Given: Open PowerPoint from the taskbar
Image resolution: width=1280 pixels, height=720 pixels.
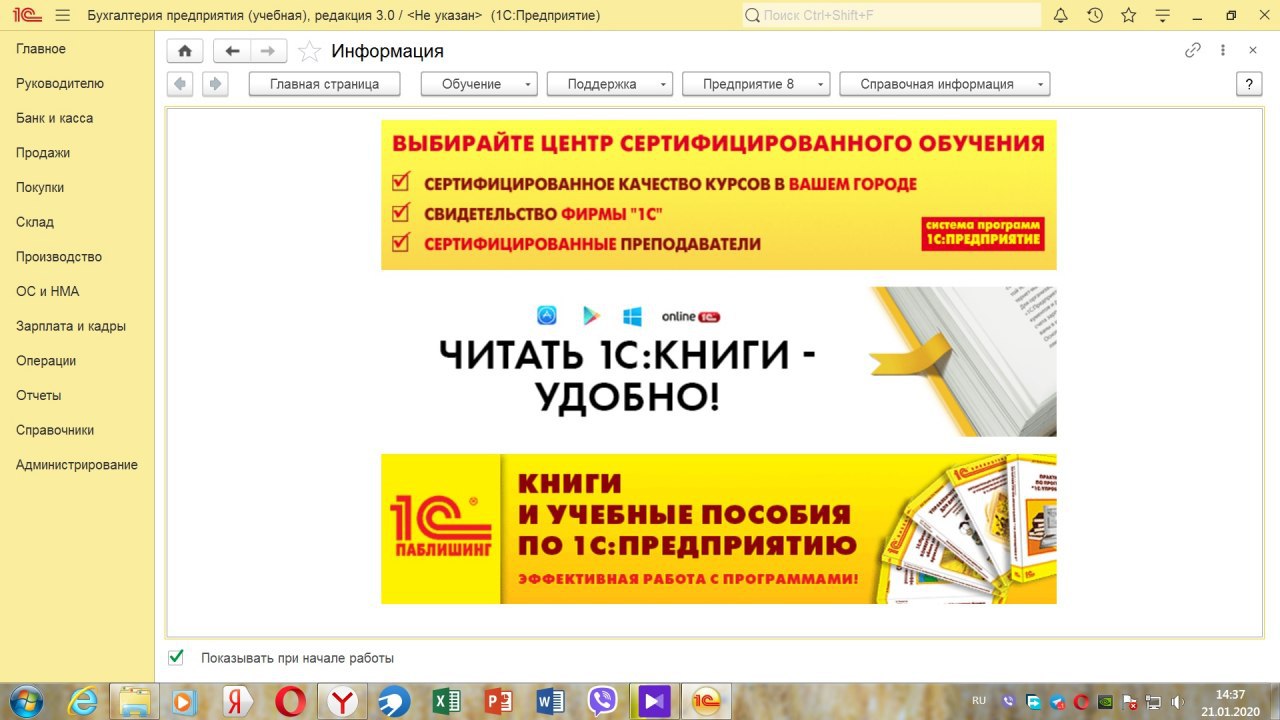Looking at the screenshot, I should pyautogui.click(x=498, y=701).
